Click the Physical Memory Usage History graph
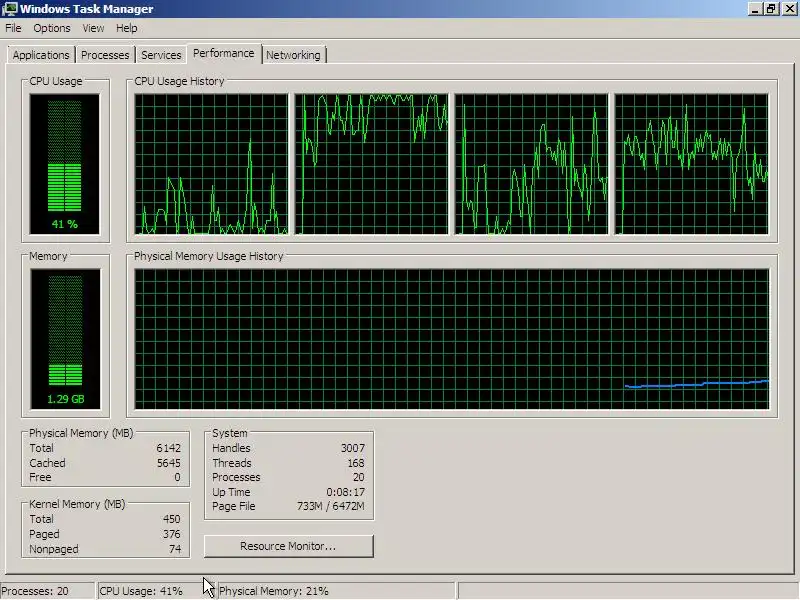800x600 pixels. click(x=452, y=339)
